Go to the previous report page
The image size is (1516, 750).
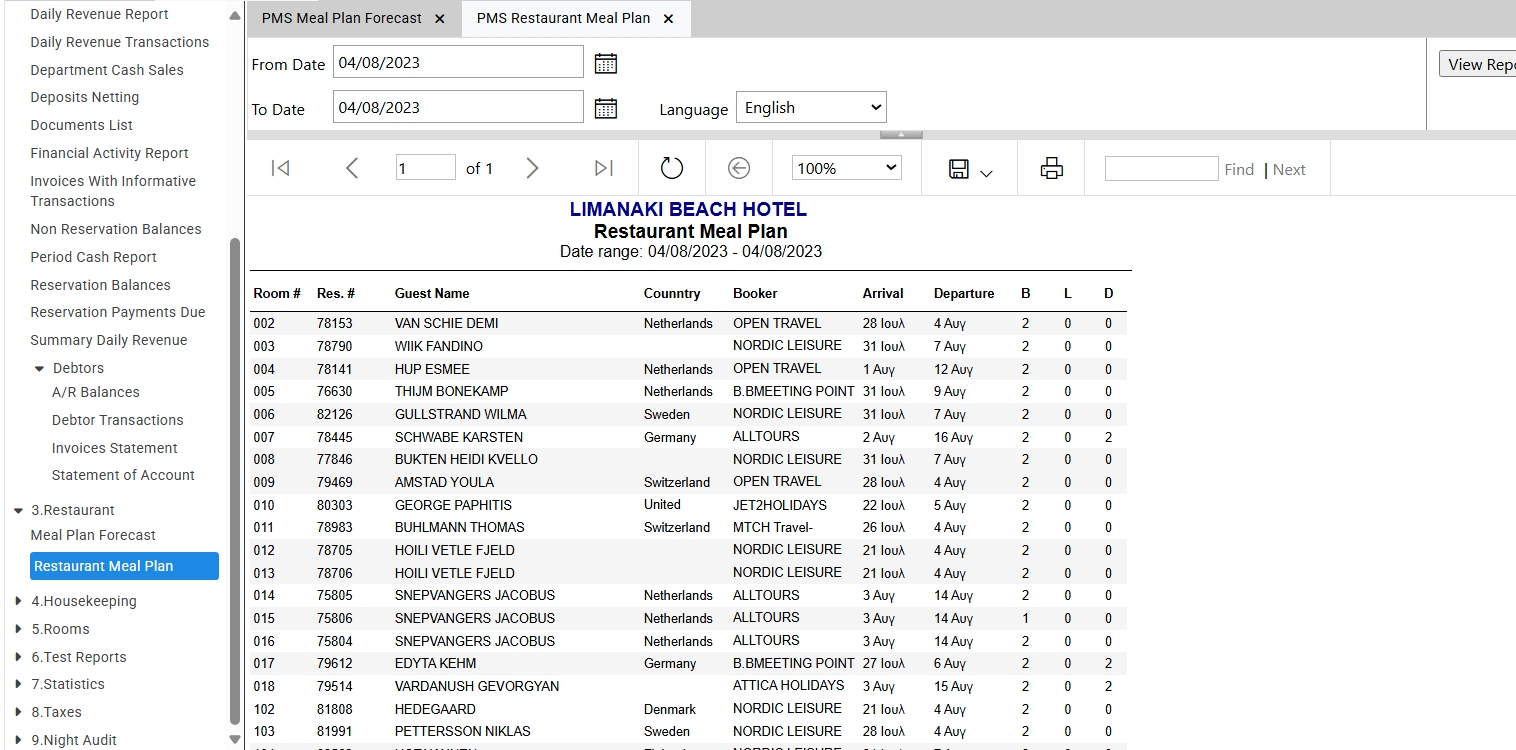click(x=352, y=168)
